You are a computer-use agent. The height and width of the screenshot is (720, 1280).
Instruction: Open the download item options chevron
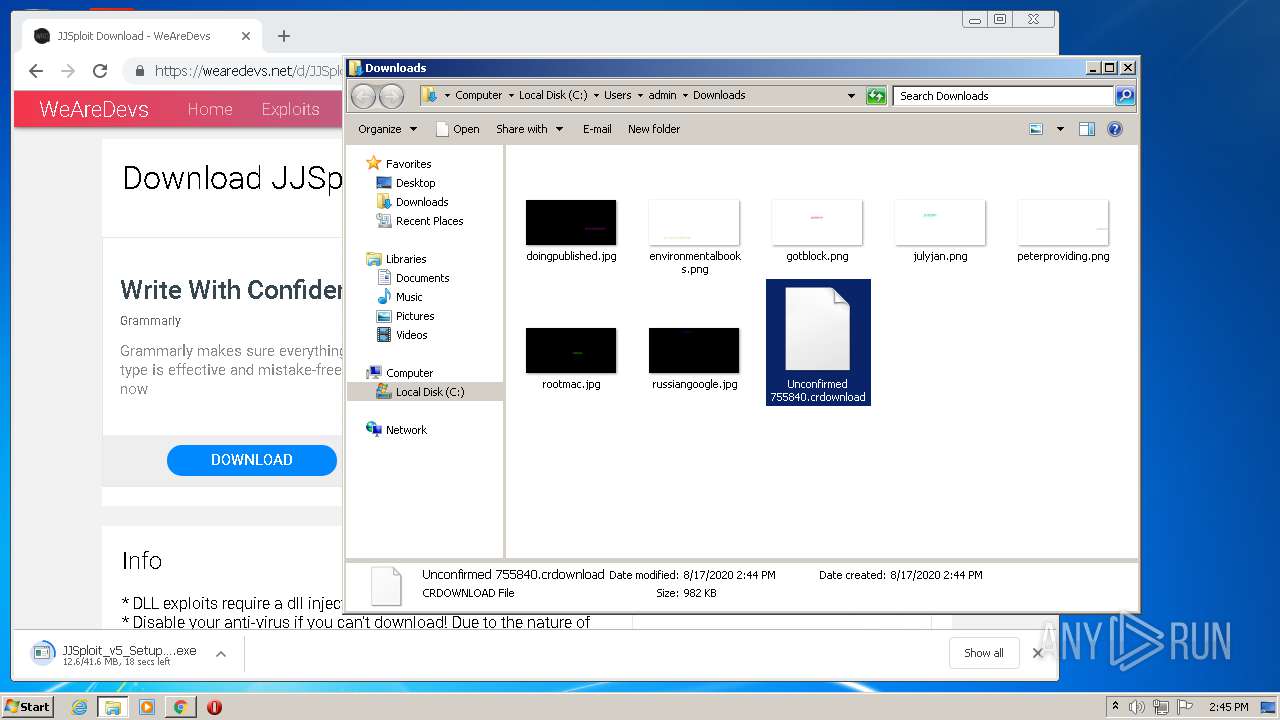tap(221, 654)
